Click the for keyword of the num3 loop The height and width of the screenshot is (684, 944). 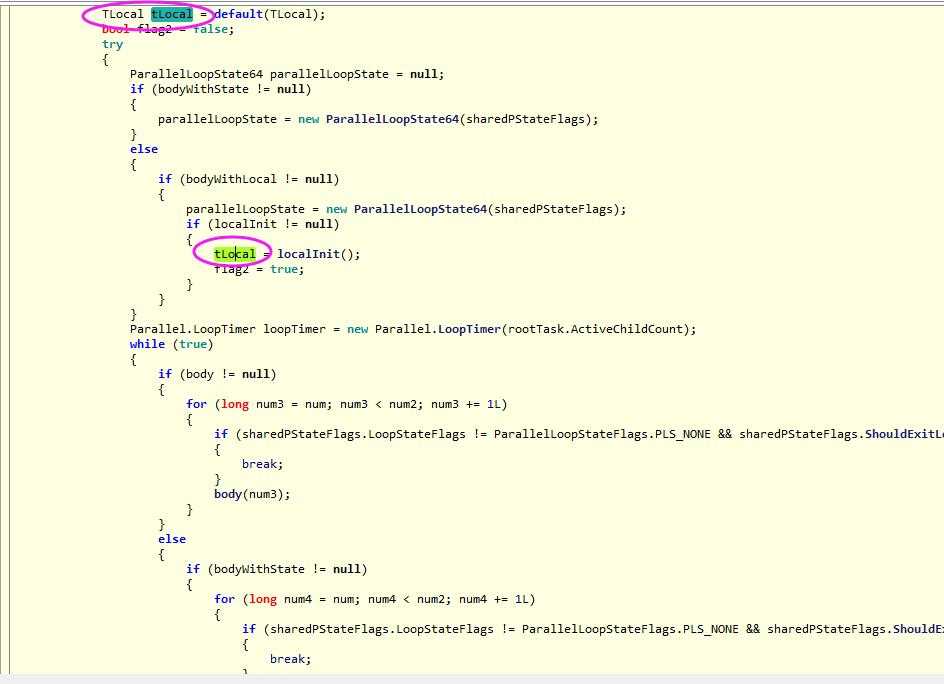(196, 404)
